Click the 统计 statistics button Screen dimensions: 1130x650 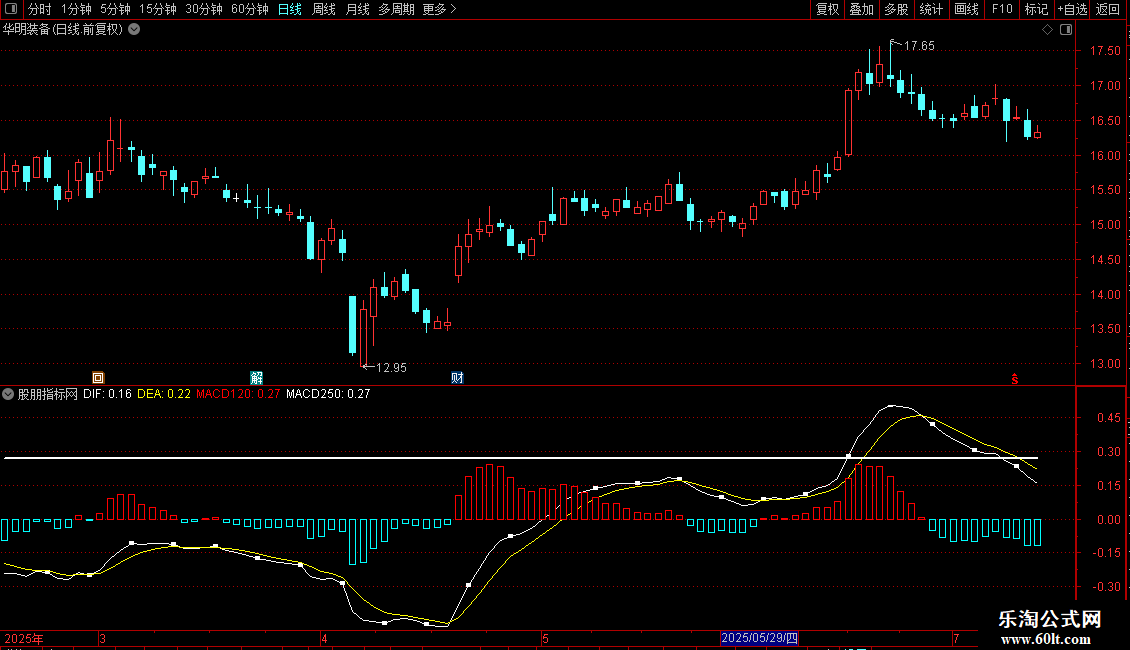coord(930,9)
